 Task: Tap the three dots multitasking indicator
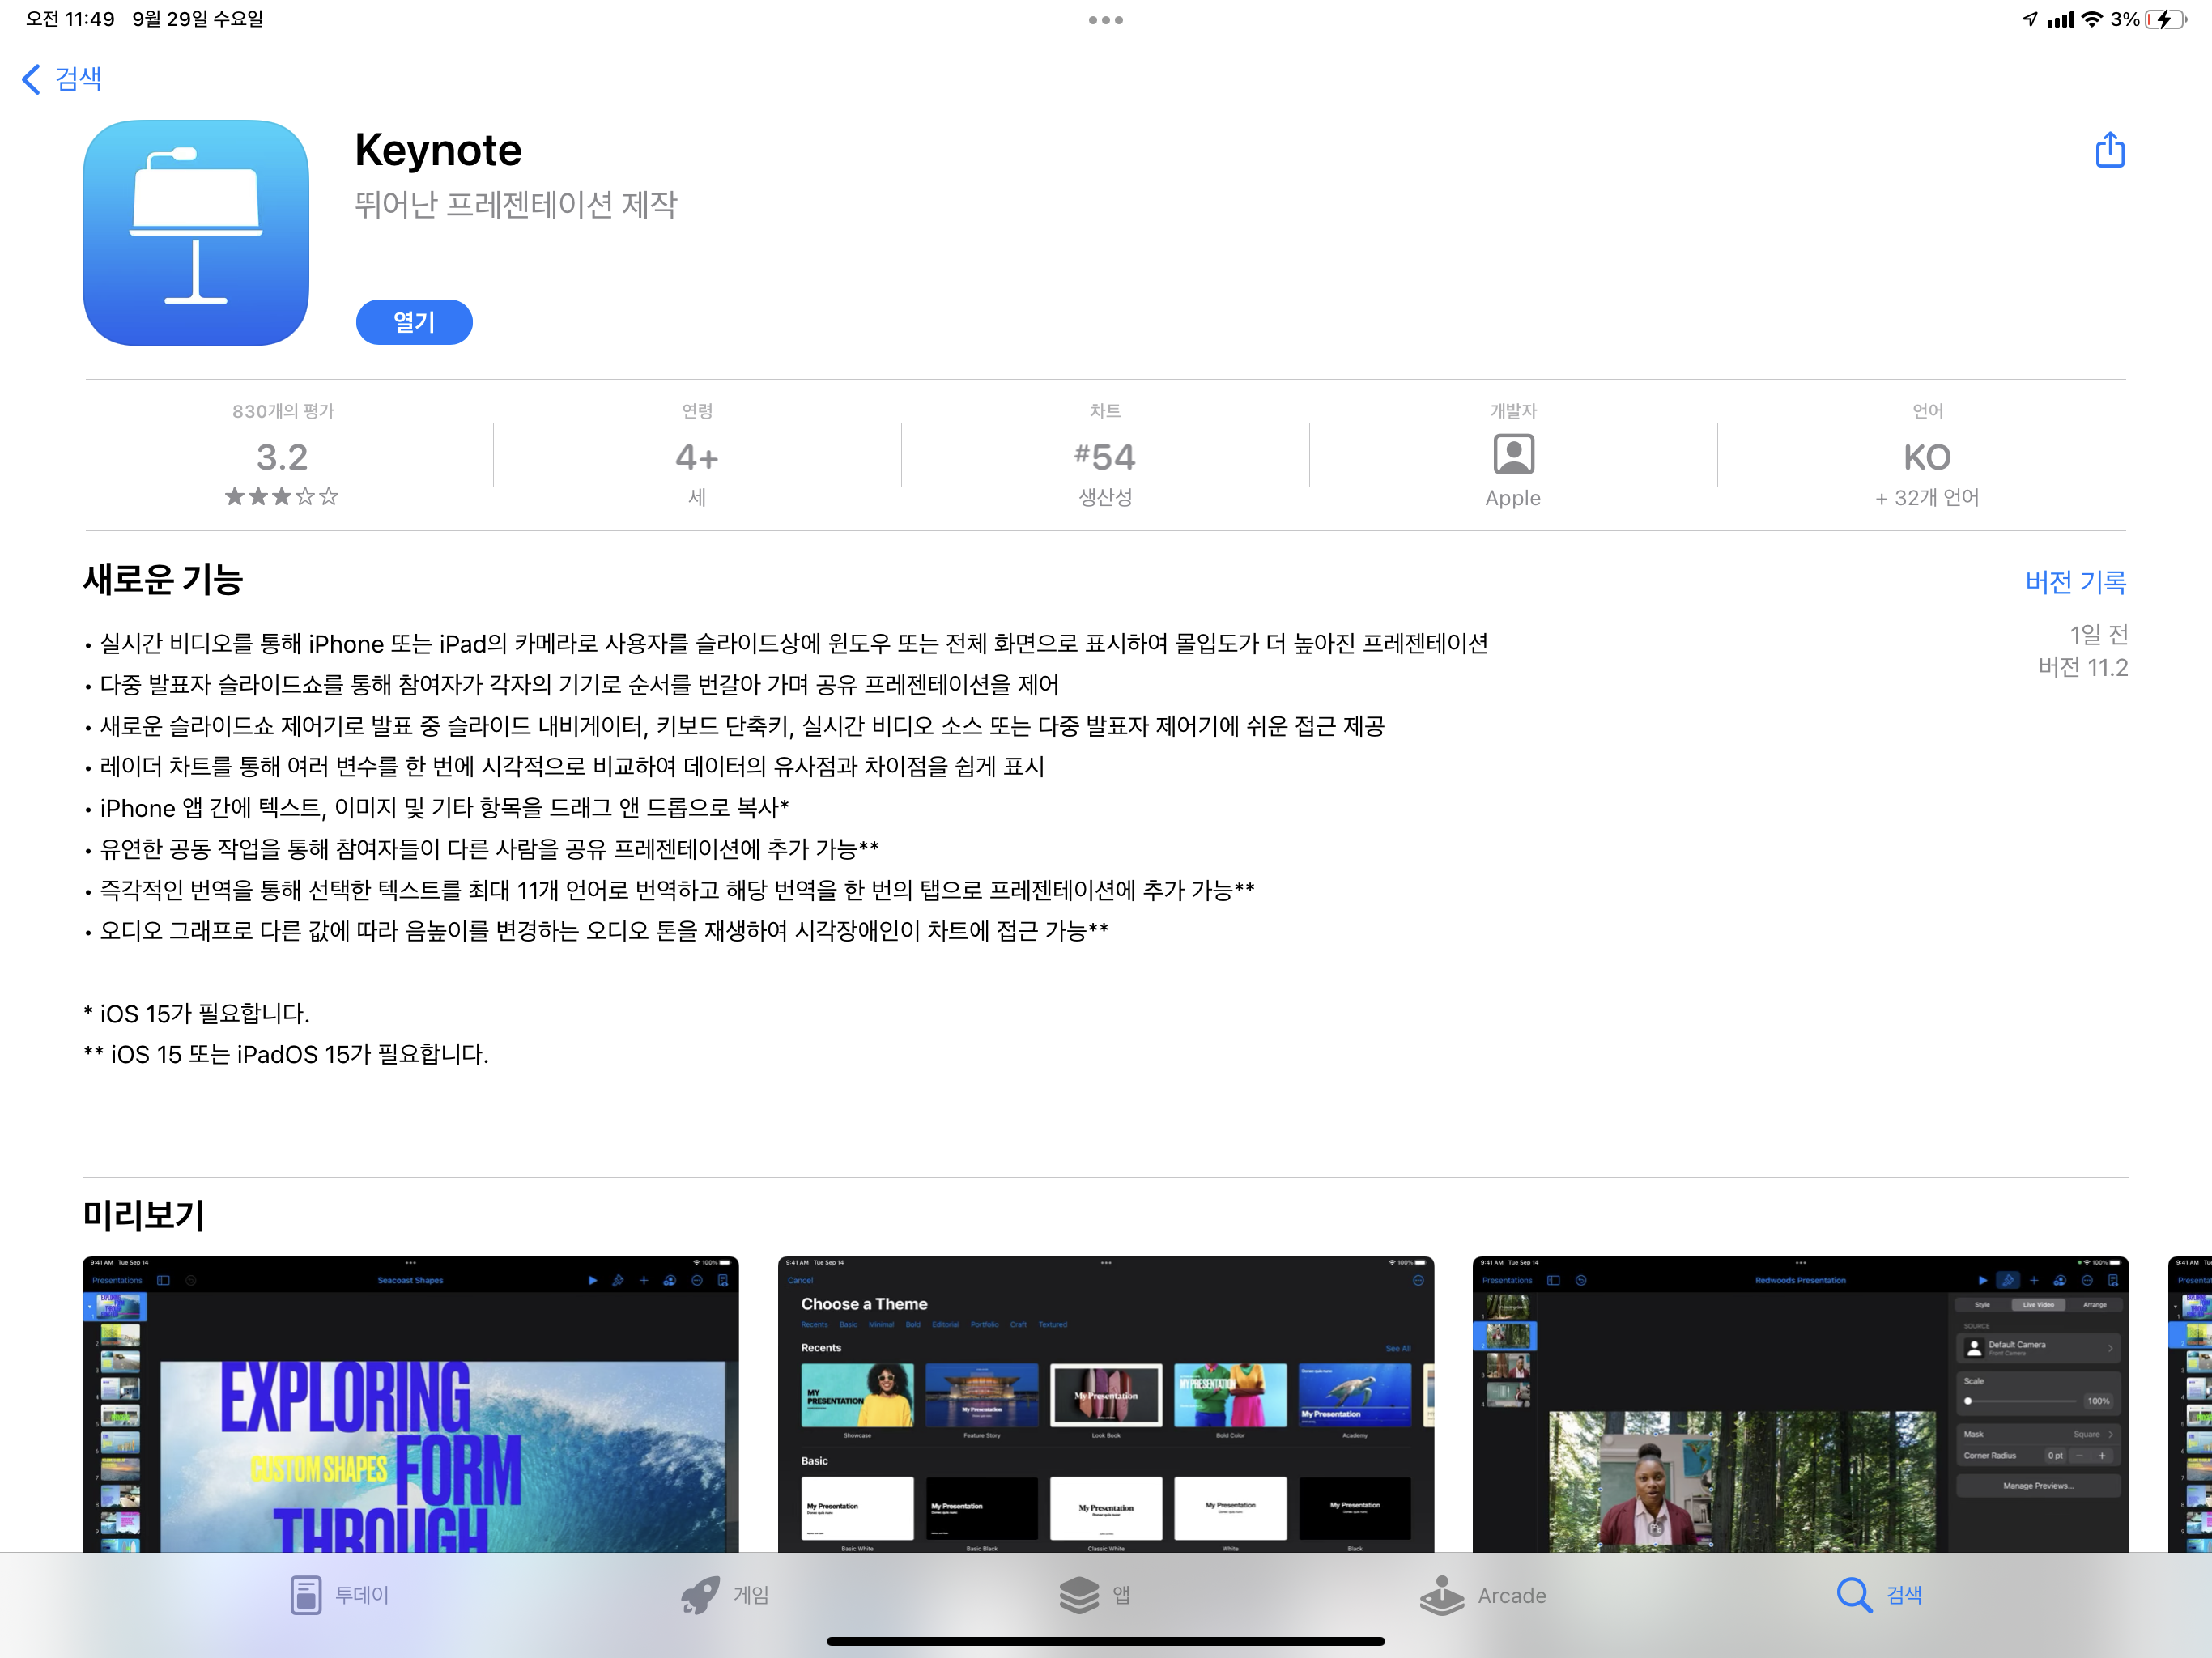[x=1105, y=20]
